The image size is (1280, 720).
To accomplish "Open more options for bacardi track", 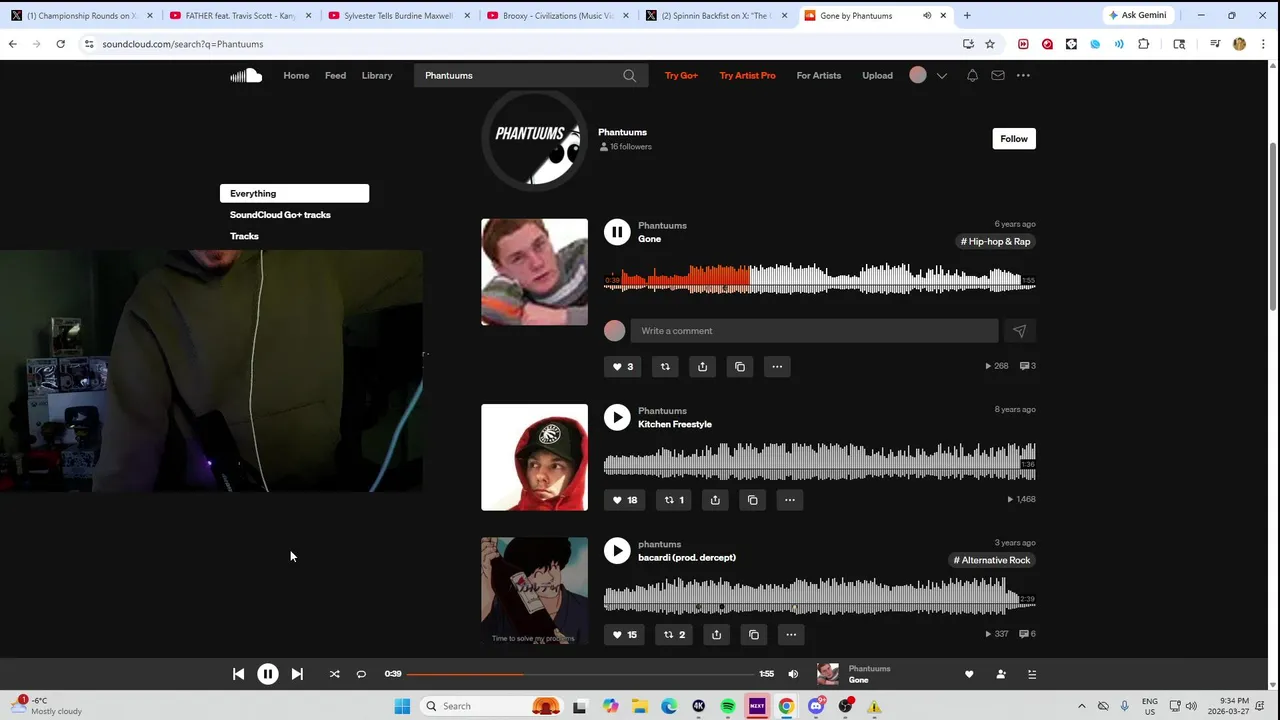I will pyautogui.click(x=791, y=634).
